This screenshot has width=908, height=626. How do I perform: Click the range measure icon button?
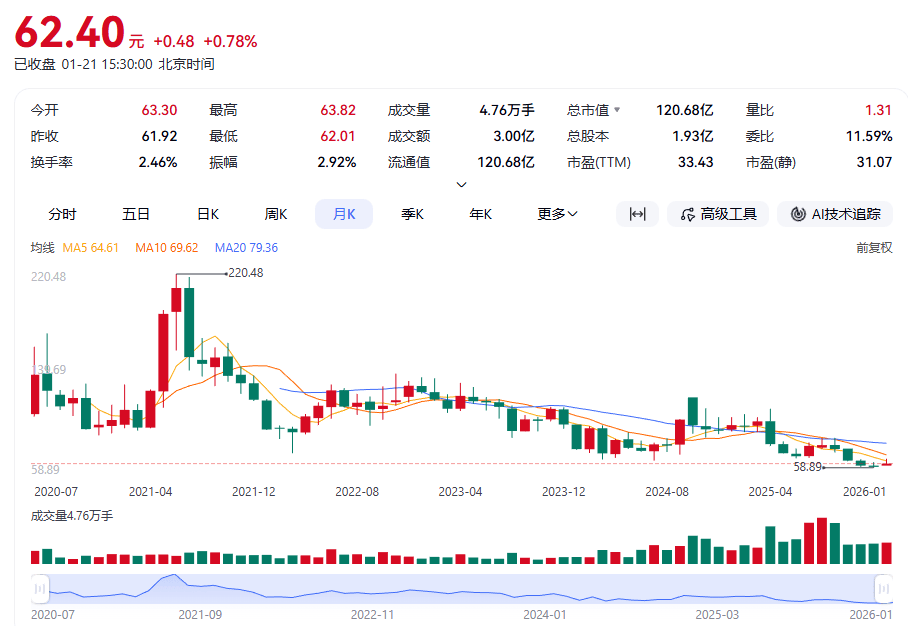[x=637, y=214]
